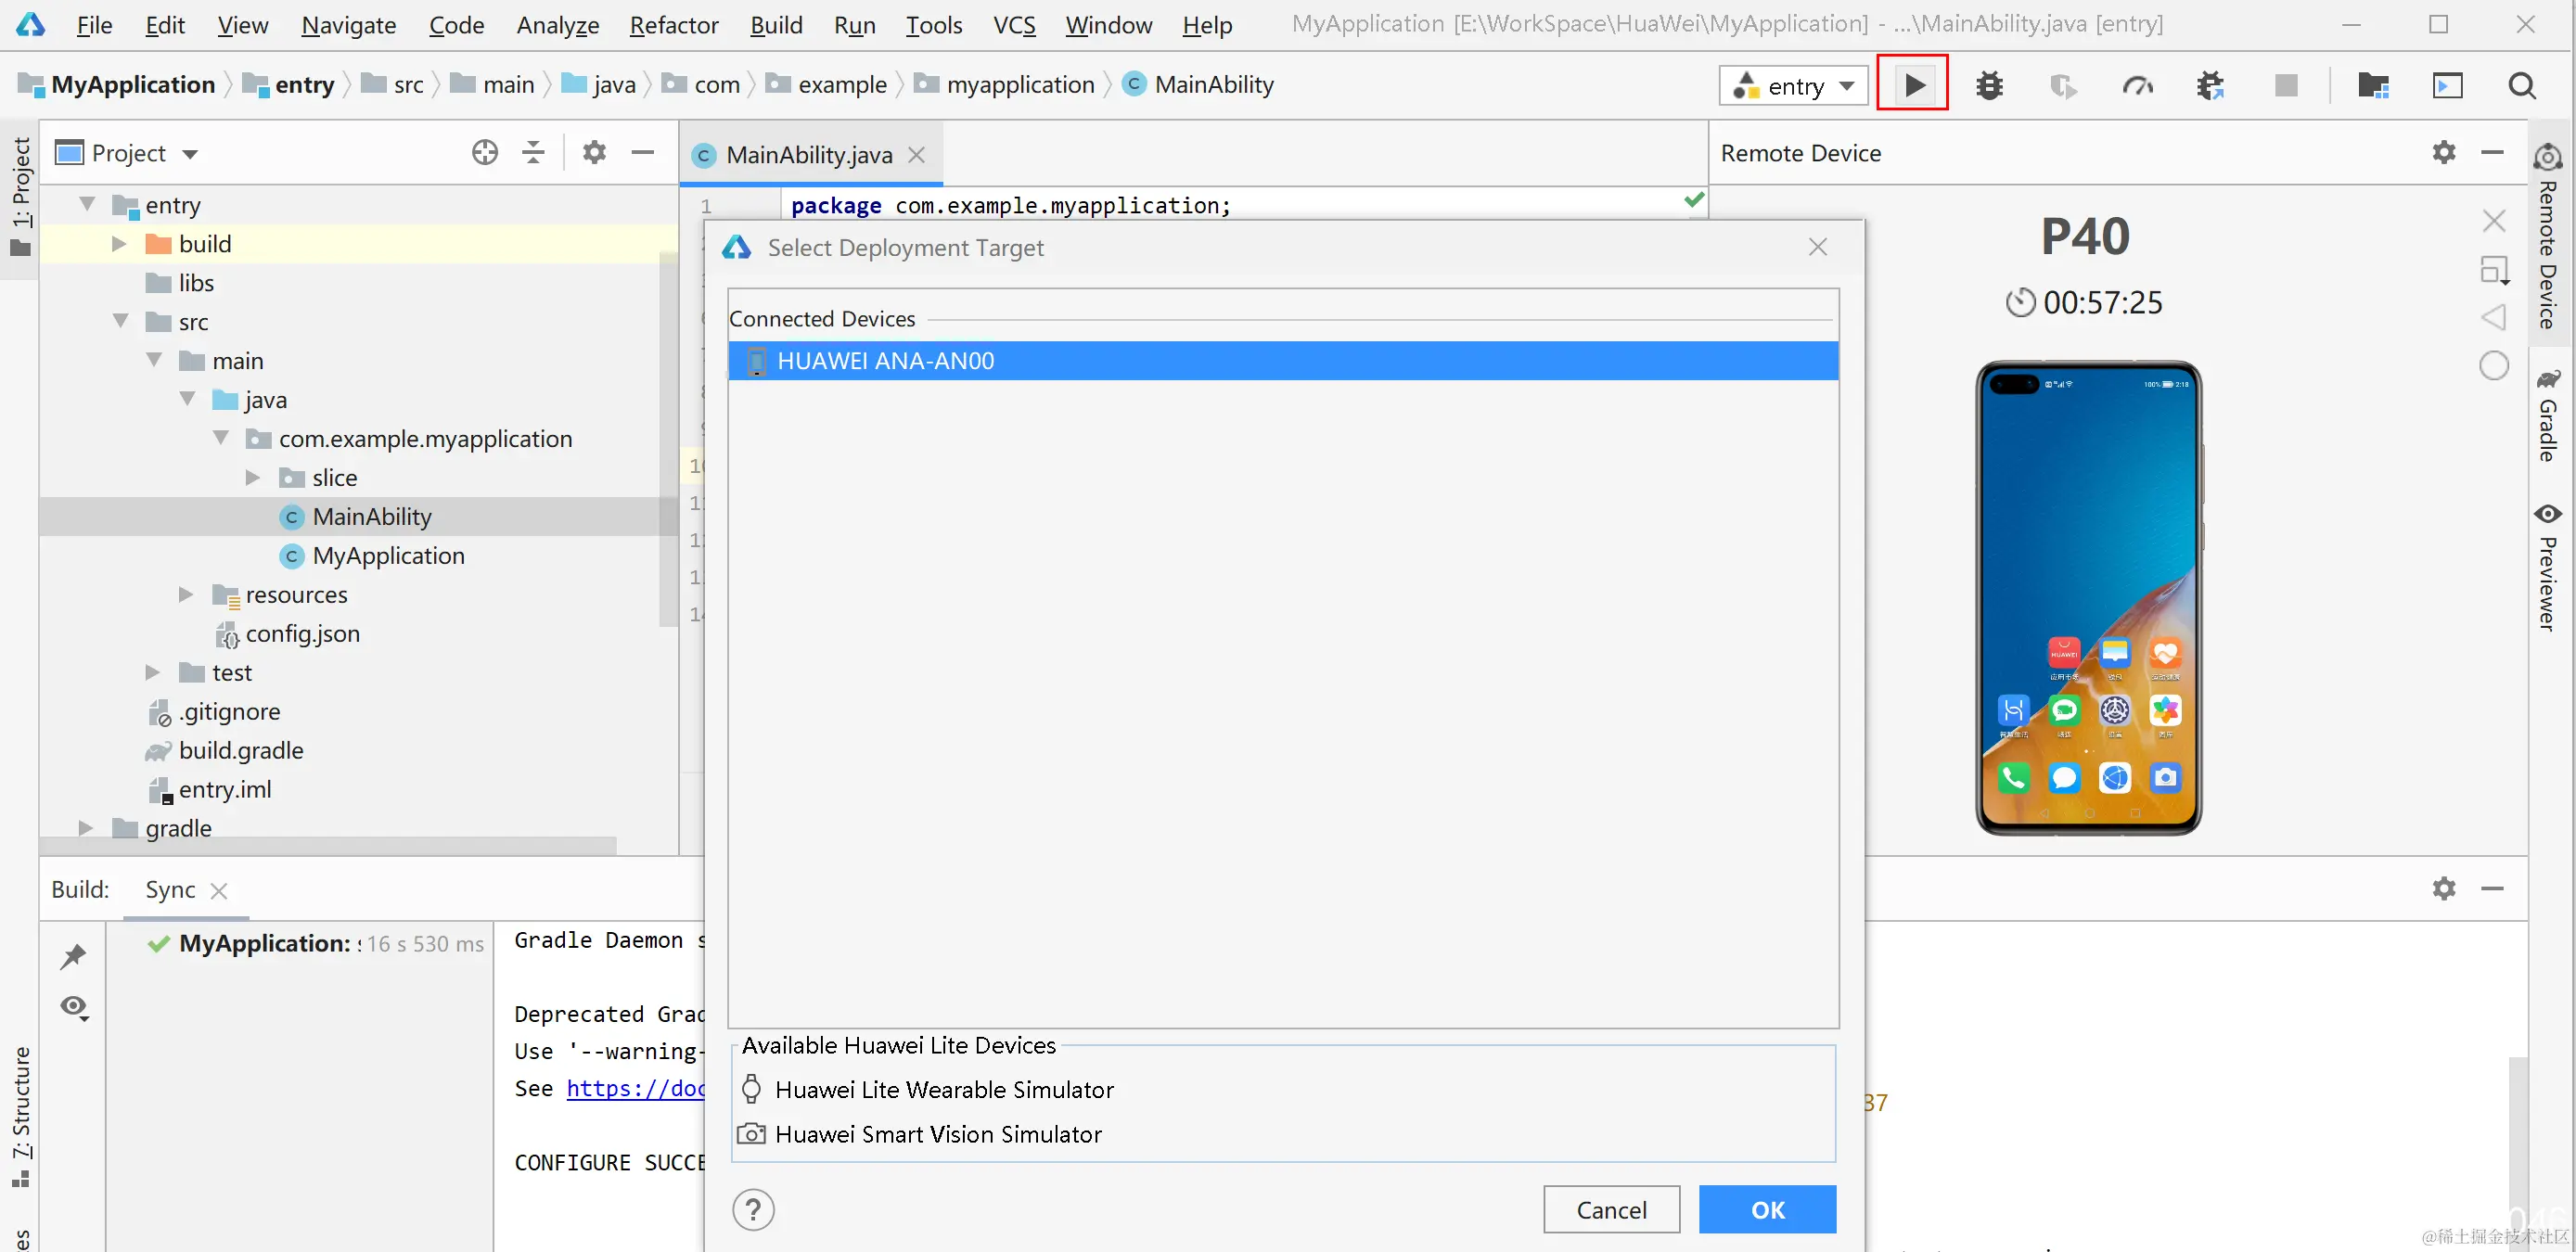This screenshot has height=1252, width=2576.
Task: Click the collapse all icon in Project panel
Action: (x=533, y=152)
